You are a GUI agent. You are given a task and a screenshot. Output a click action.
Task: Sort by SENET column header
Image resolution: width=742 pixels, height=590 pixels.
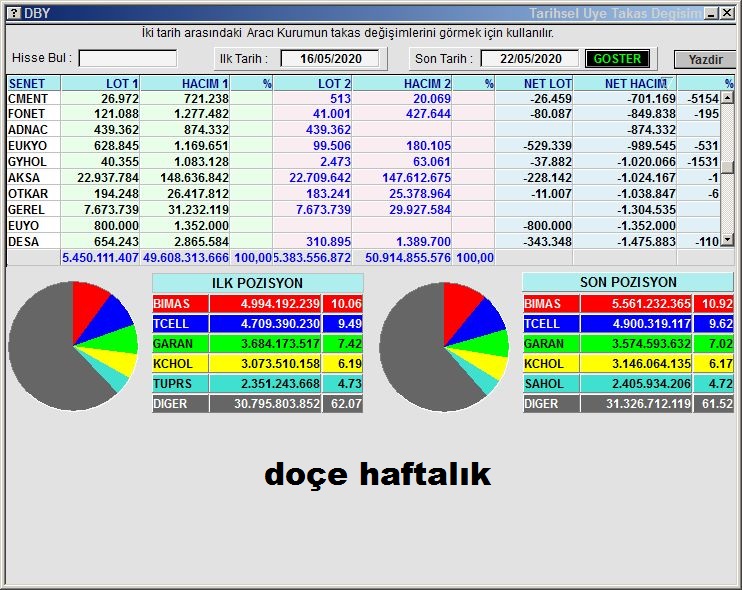[34, 83]
